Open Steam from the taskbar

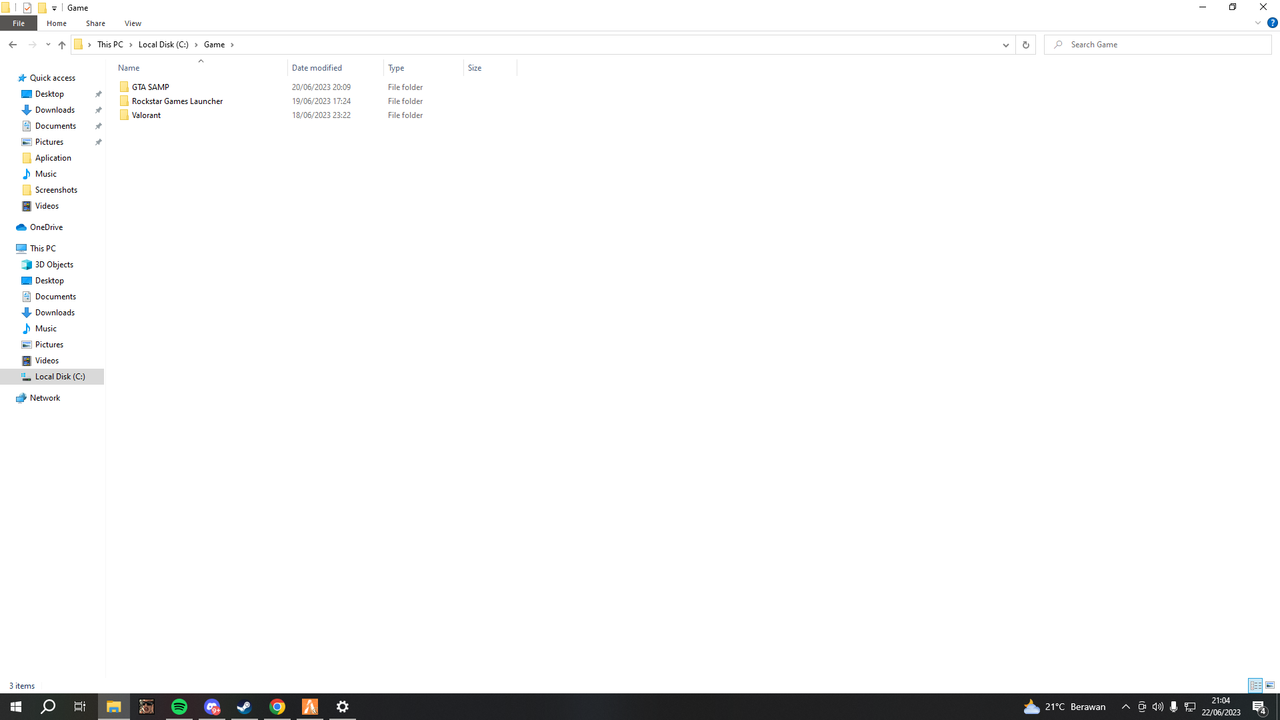(244, 707)
